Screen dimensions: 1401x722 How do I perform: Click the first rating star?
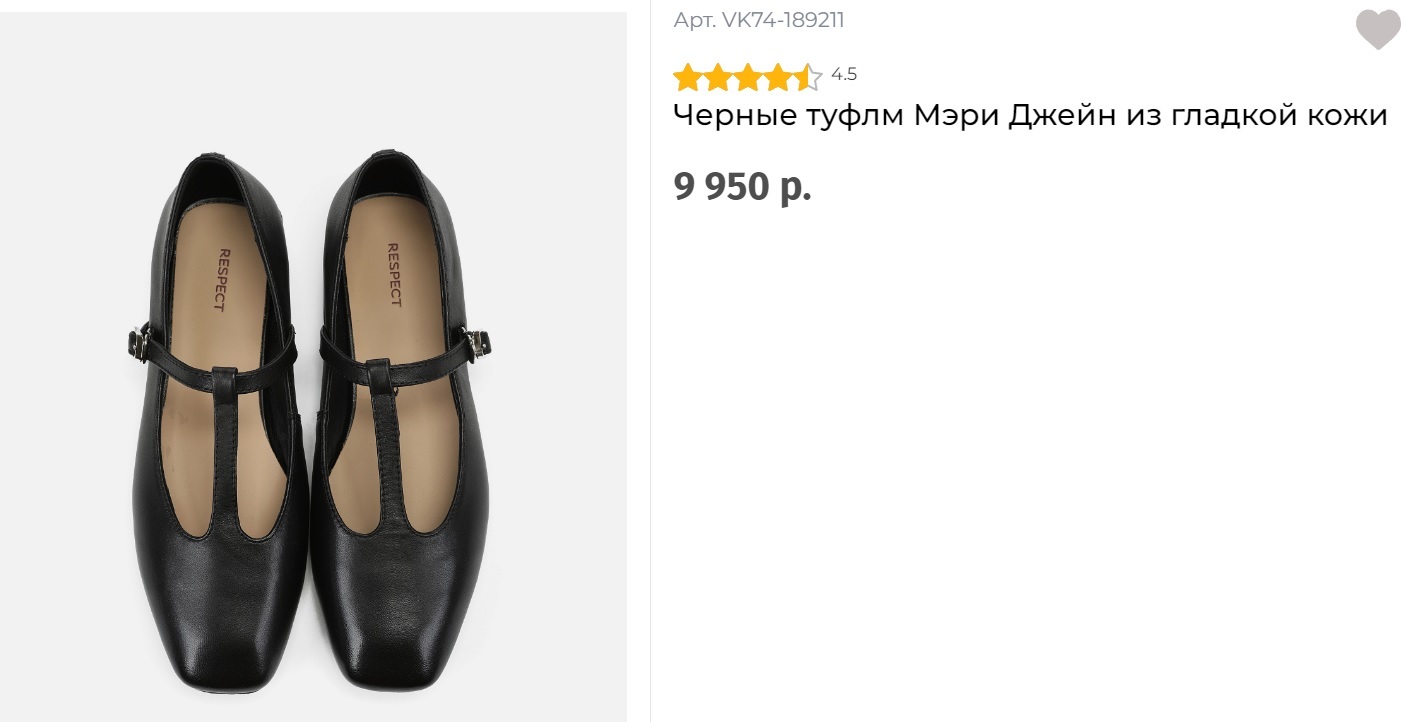(687, 77)
